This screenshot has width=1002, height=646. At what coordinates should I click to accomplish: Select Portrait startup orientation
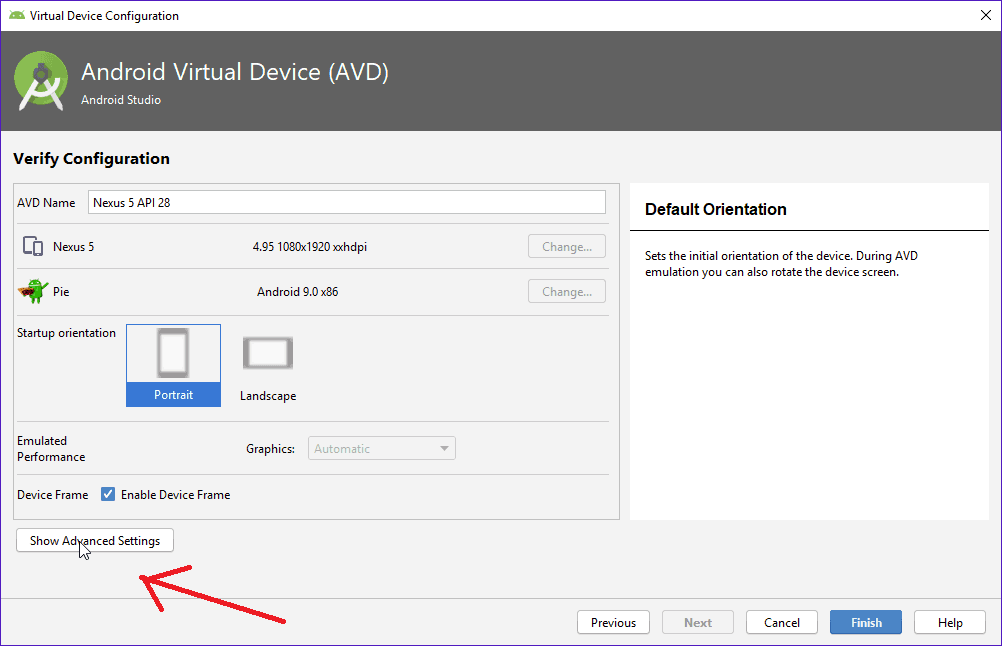click(x=173, y=365)
